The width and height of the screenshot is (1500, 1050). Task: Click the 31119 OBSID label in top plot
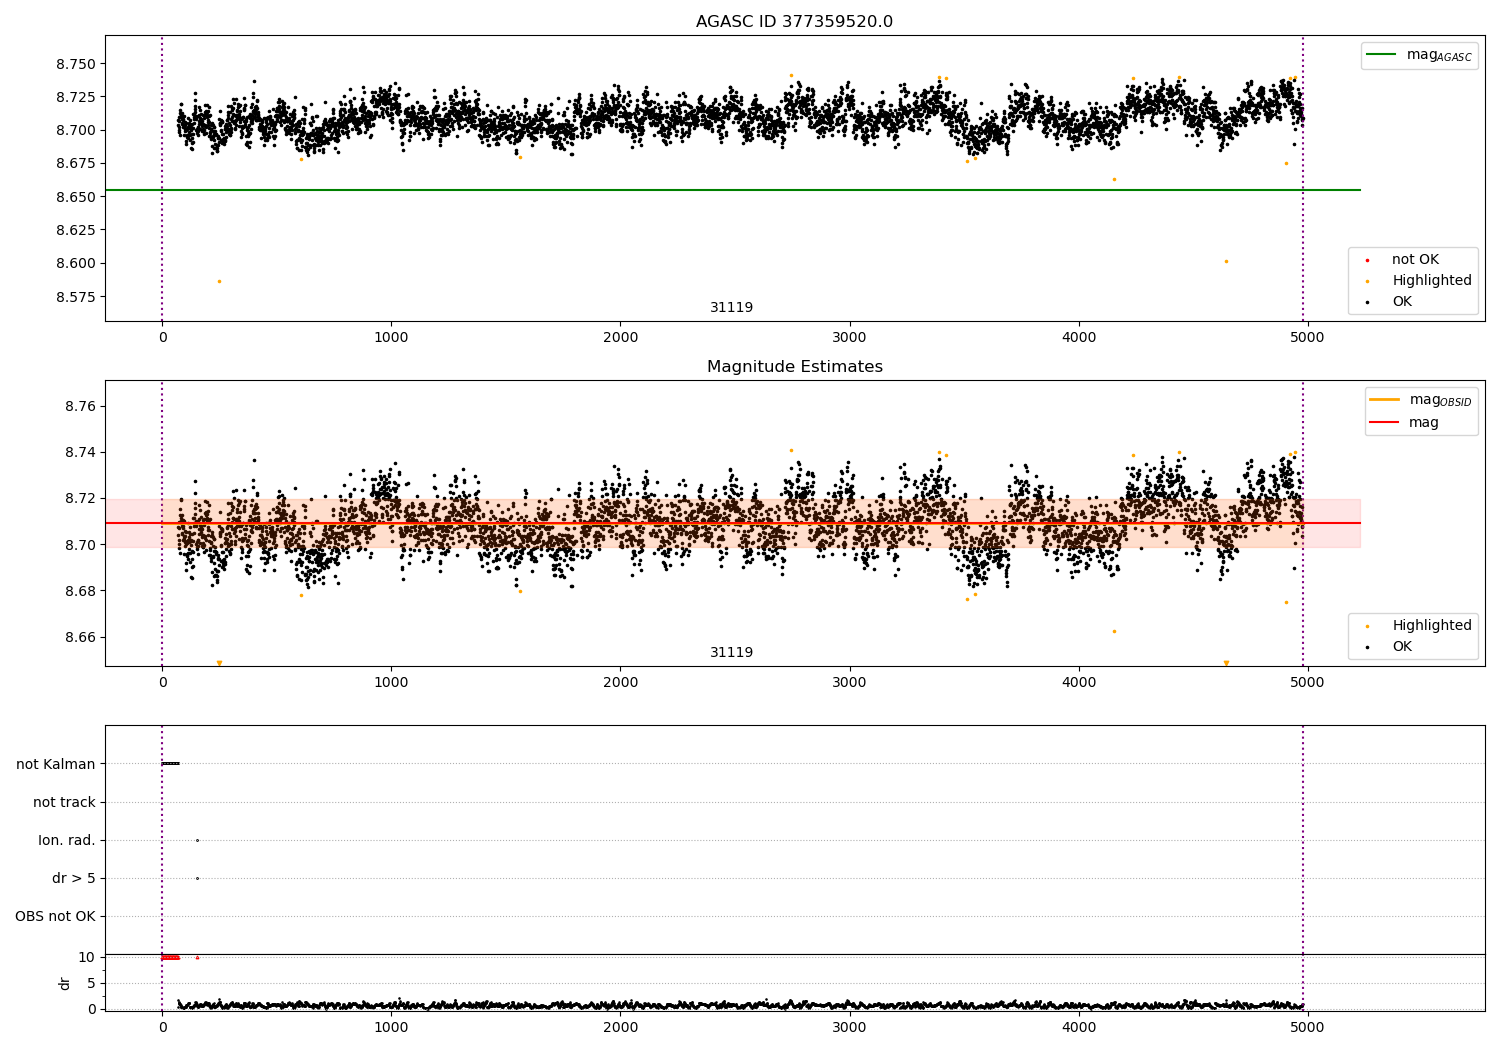tap(731, 308)
